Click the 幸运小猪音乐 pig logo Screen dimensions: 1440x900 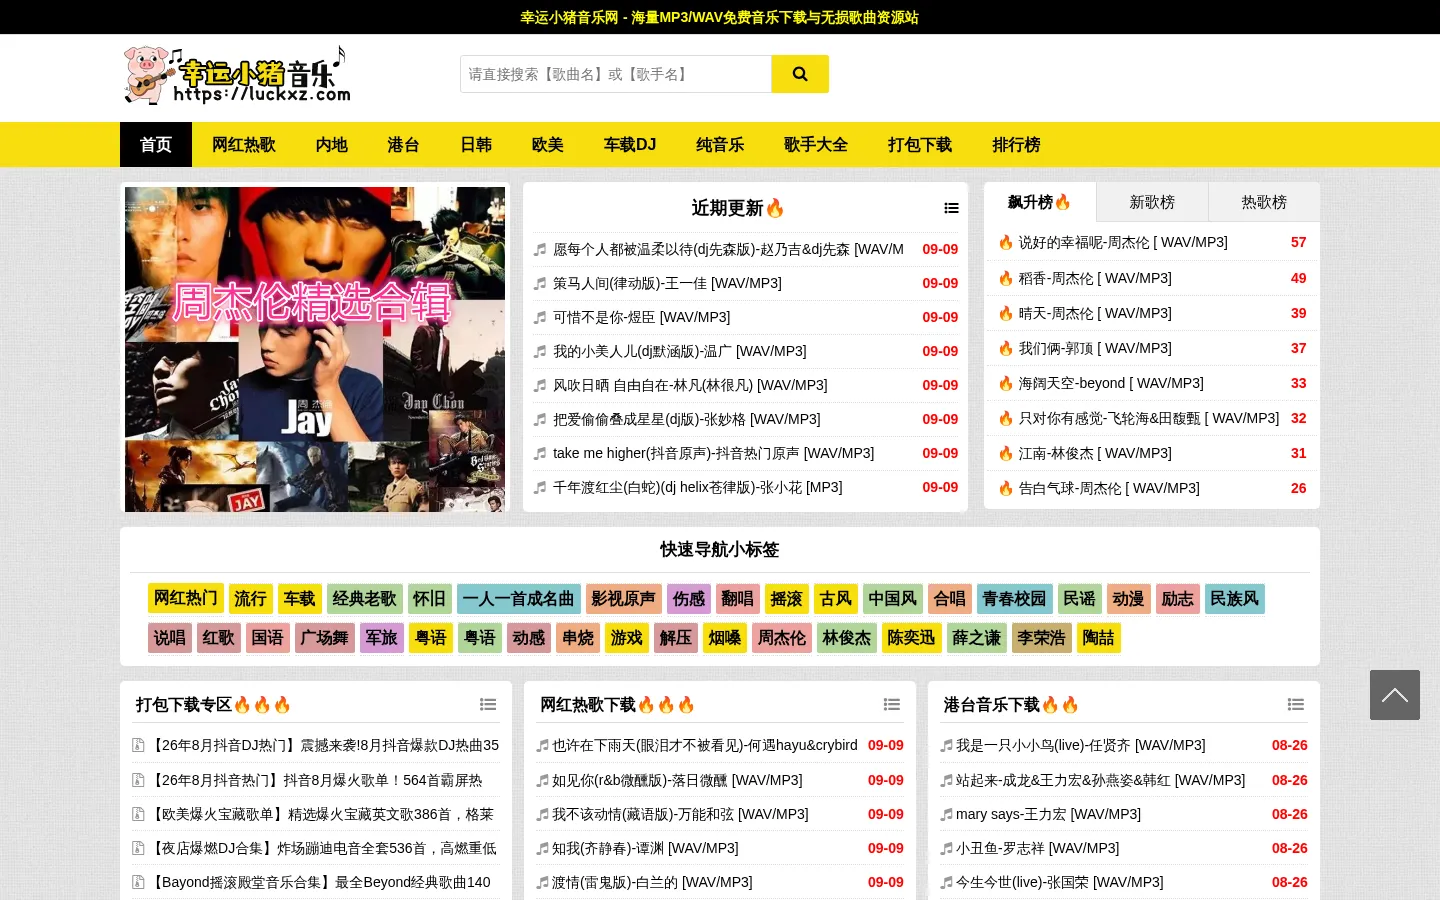[237, 75]
